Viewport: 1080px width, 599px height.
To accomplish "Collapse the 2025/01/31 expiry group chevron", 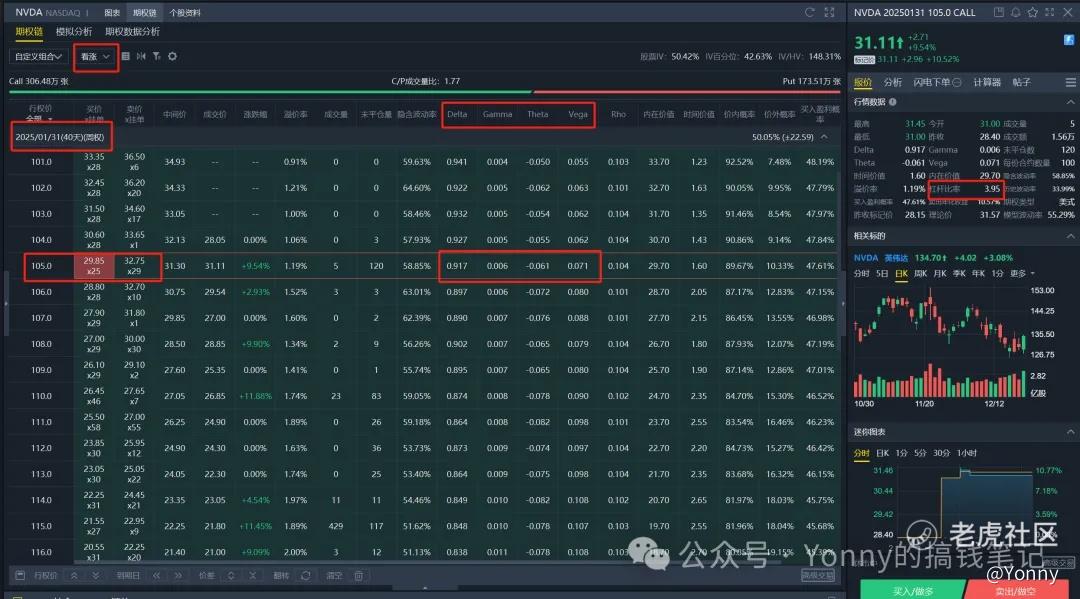I will coord(824,137).
